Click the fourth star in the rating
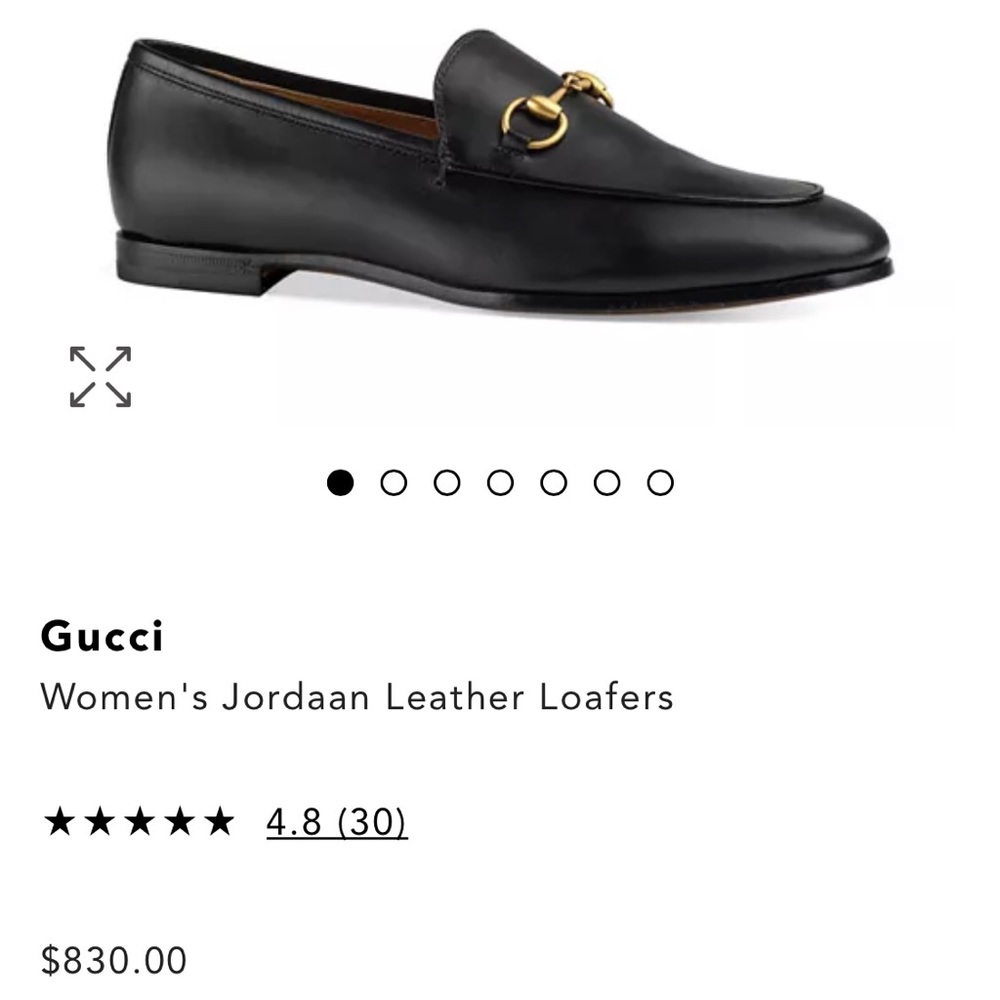 pyautogui.click(x=182, y=822)
